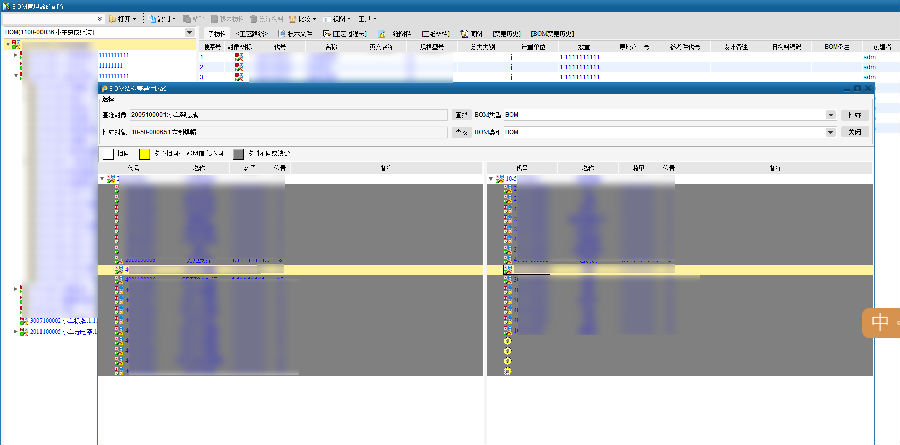Click the gray legend color swatch
This screenshot has height=445, width=900.
pyautogui.click(x=239, y=153)
